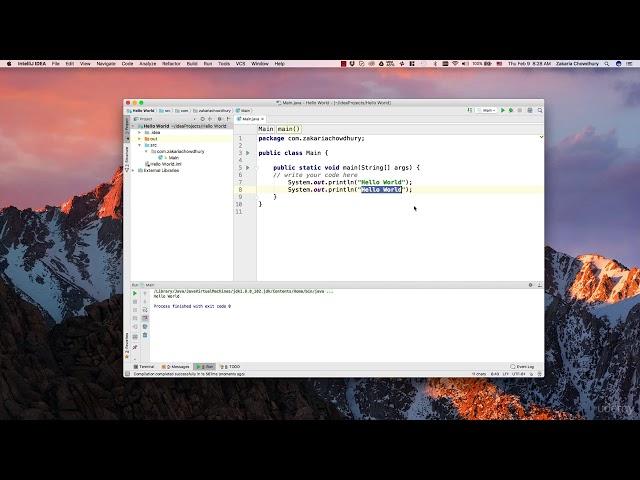Toggle the Run tool window tab

point(204,367)
